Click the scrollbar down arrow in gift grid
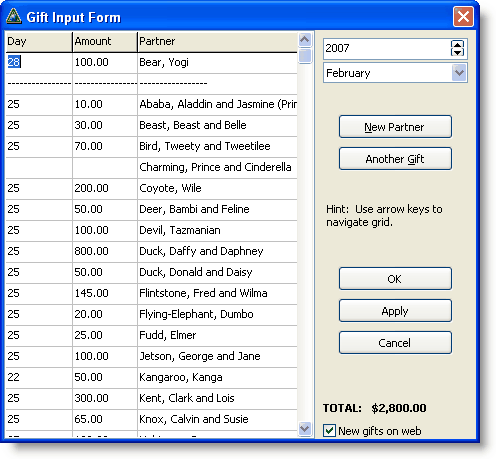Viewport: 496px width, 459px height. 305,428
